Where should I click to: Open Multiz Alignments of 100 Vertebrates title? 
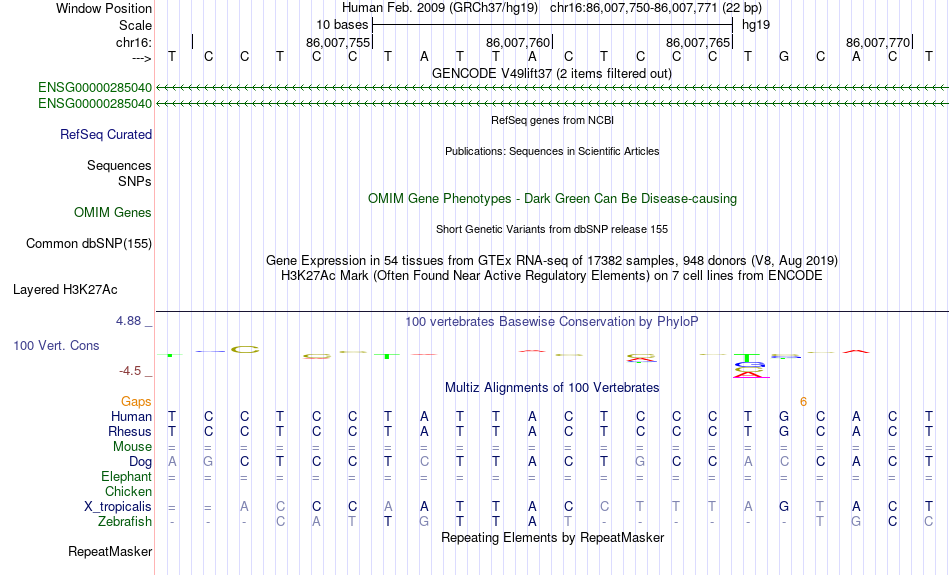552,388
